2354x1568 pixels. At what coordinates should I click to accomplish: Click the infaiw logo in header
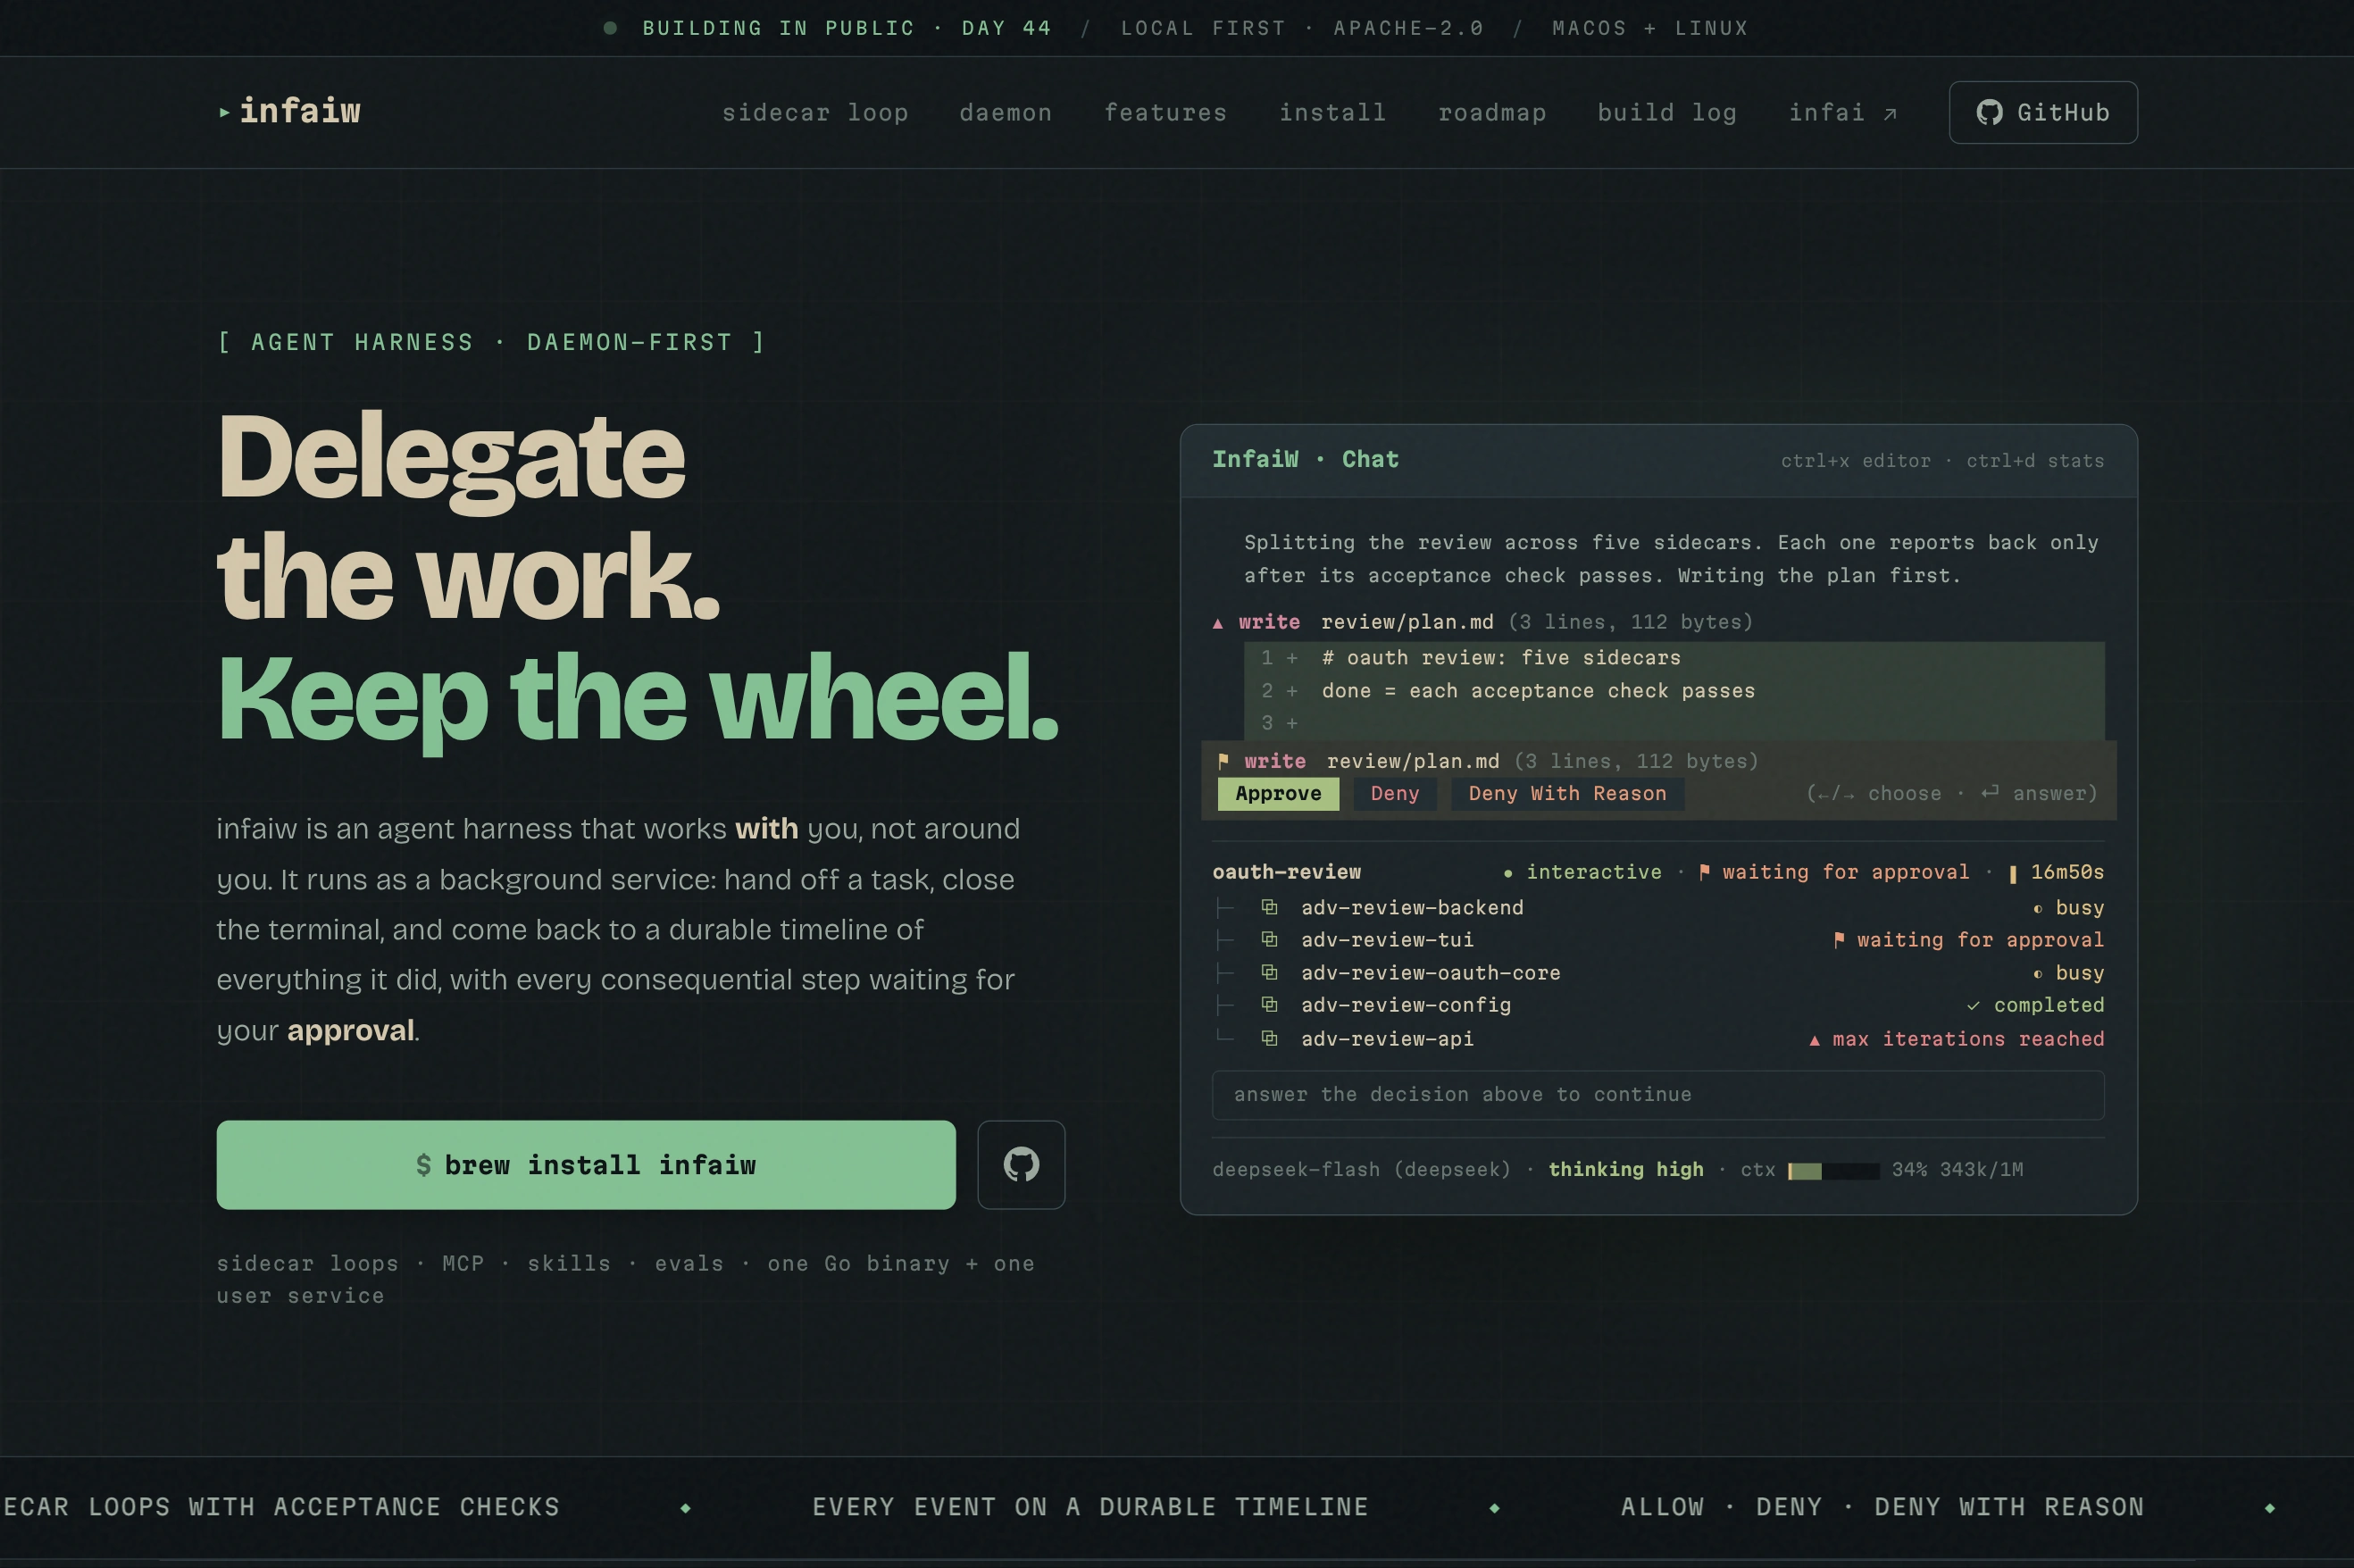[290, 112]
